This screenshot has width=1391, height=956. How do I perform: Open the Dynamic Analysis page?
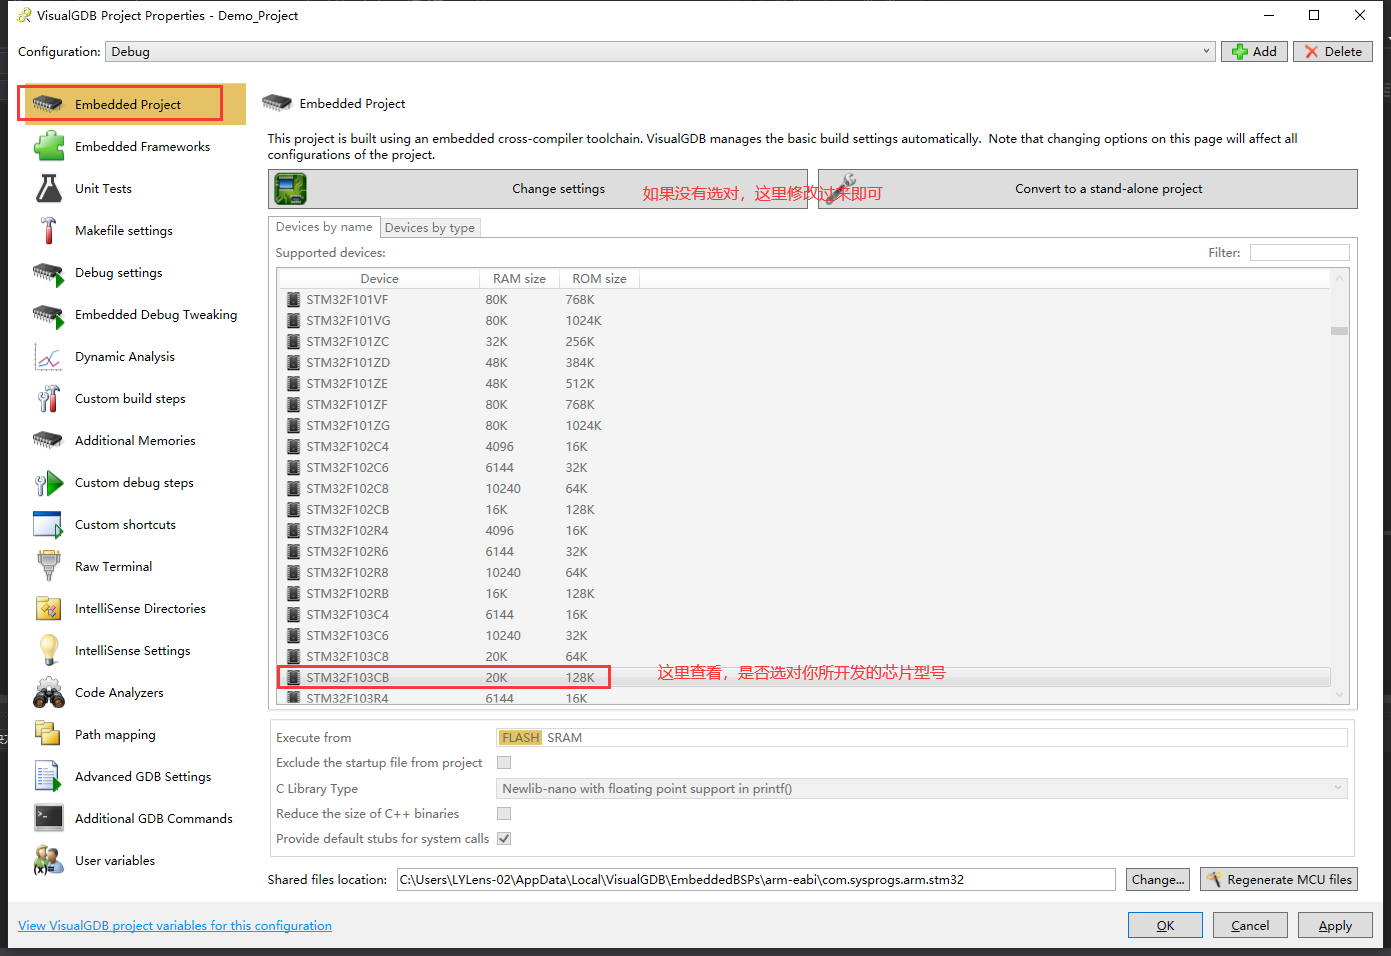pyautogui.click(x=125, y=356)
